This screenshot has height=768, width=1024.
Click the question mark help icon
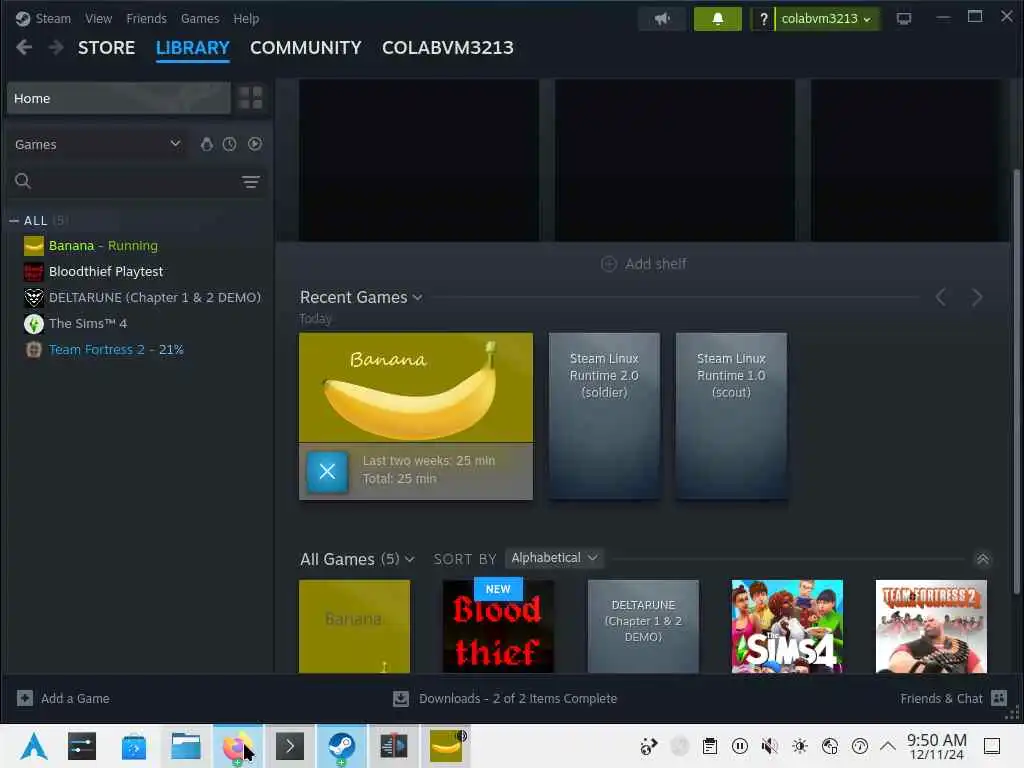(x=763, y=19)
